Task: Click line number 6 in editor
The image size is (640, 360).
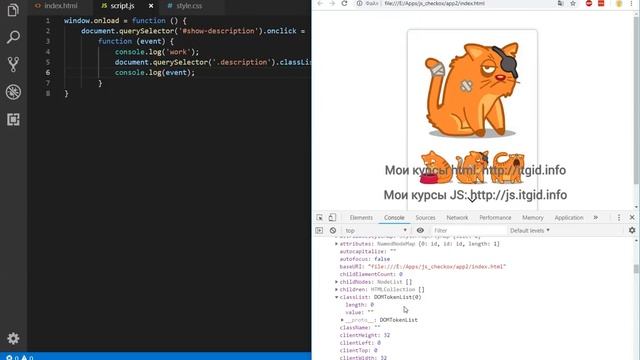Action: (x=48, y=72)
